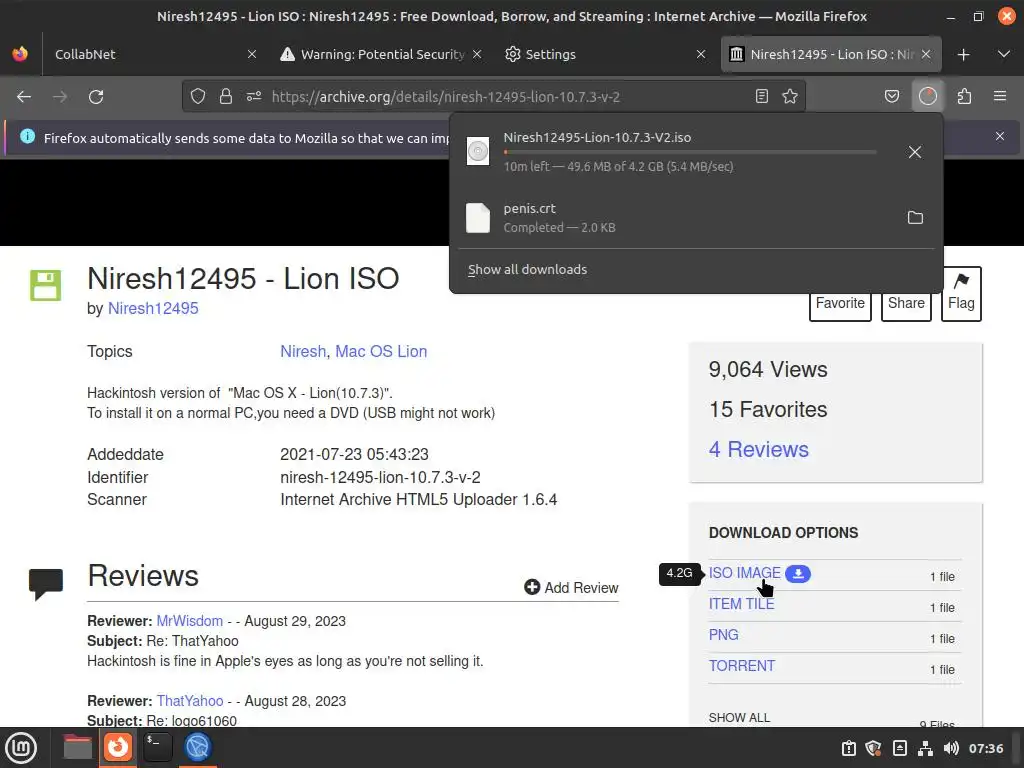Close the Settings tab
Viewport: 1024px width, 768px height.
click(701, 54)
